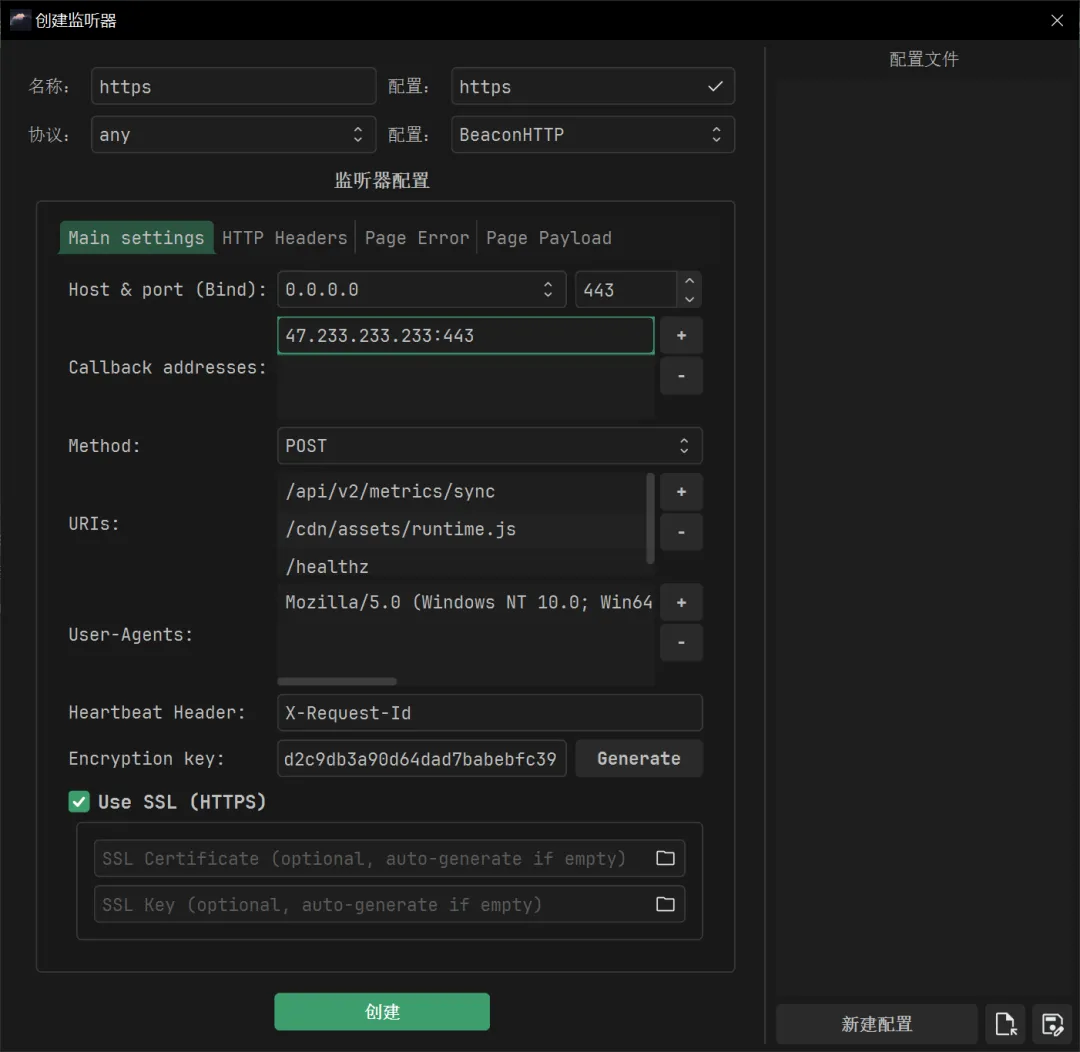Increase the port 443 with up arrow
Screen dimensions: 1080x1052
(x=689, y=280)
